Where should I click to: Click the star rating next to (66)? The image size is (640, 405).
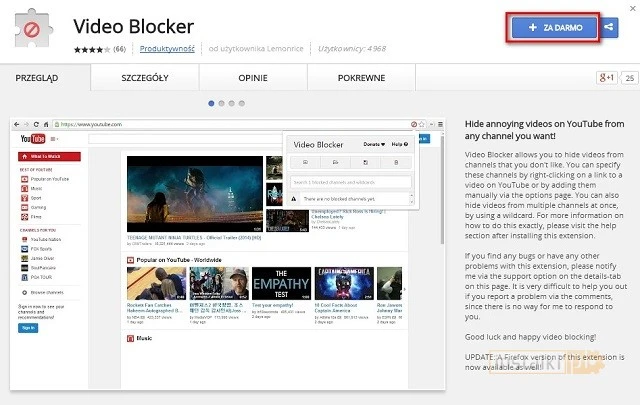92,49
